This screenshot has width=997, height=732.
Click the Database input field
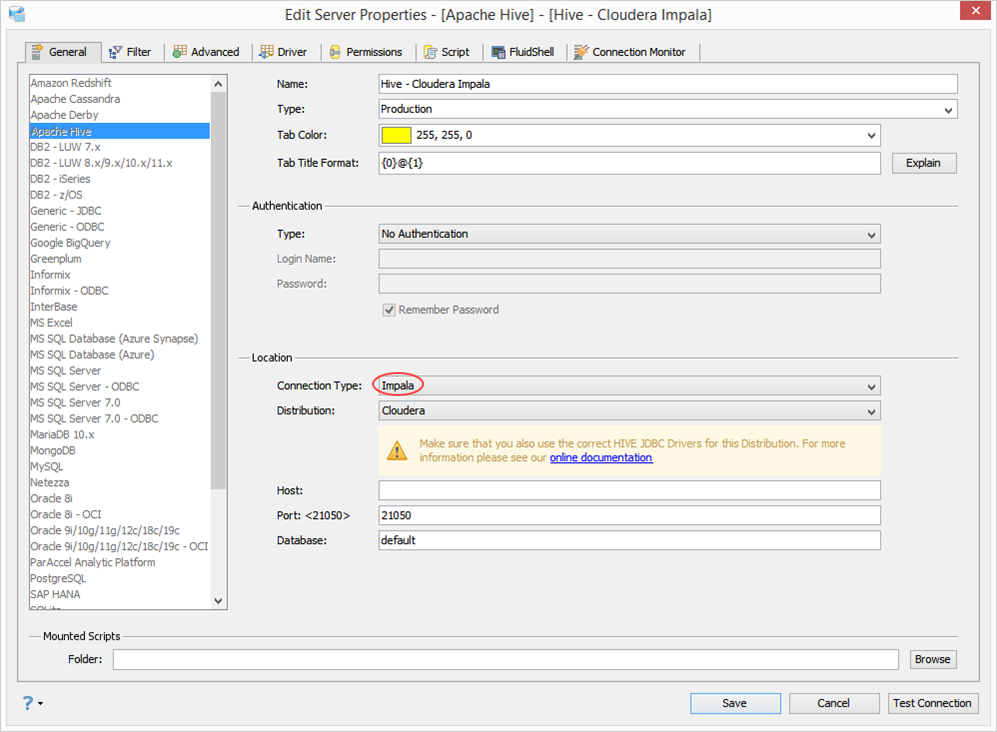tap(629, 540)
